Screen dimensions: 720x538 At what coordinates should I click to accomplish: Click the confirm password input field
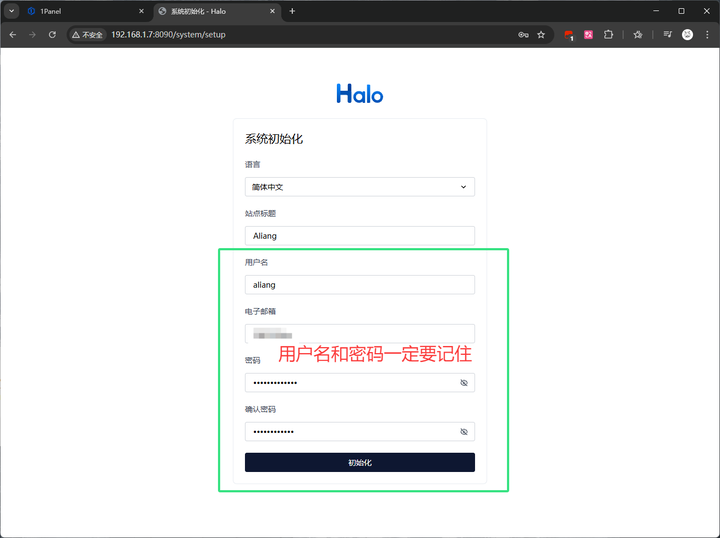click(360, 432)
